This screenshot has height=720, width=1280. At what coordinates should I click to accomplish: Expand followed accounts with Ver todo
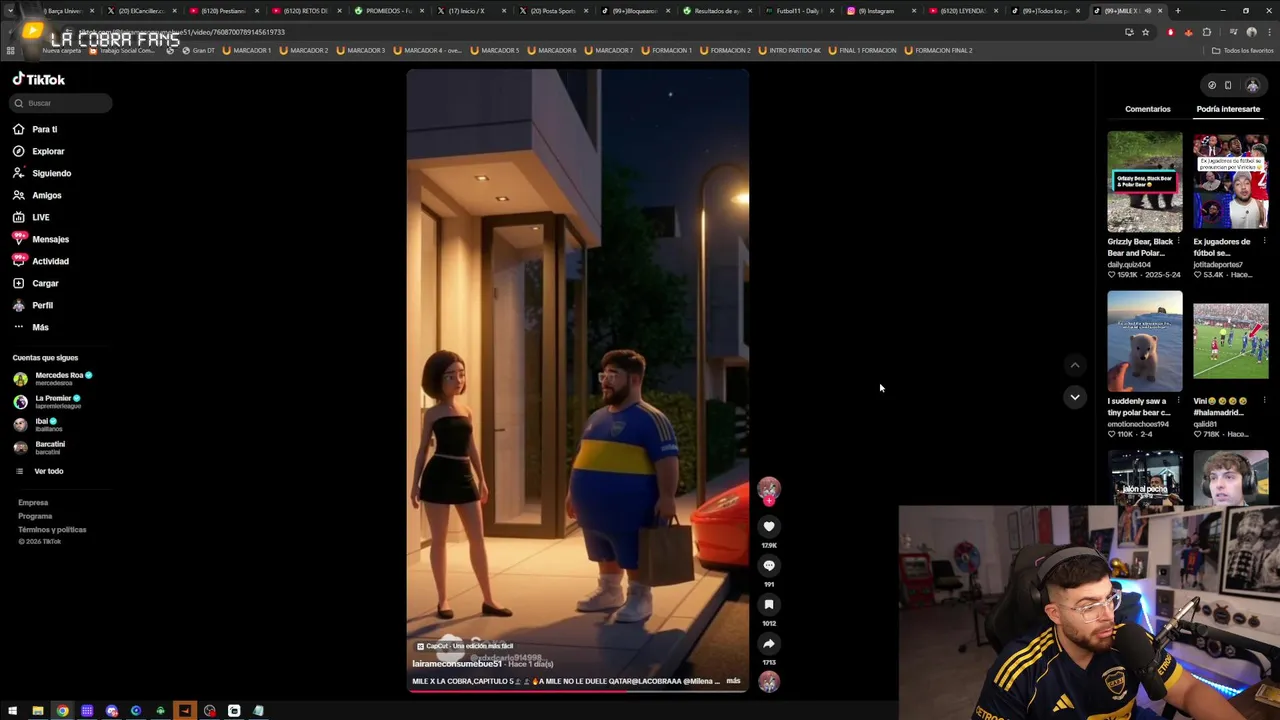[39, 471]
